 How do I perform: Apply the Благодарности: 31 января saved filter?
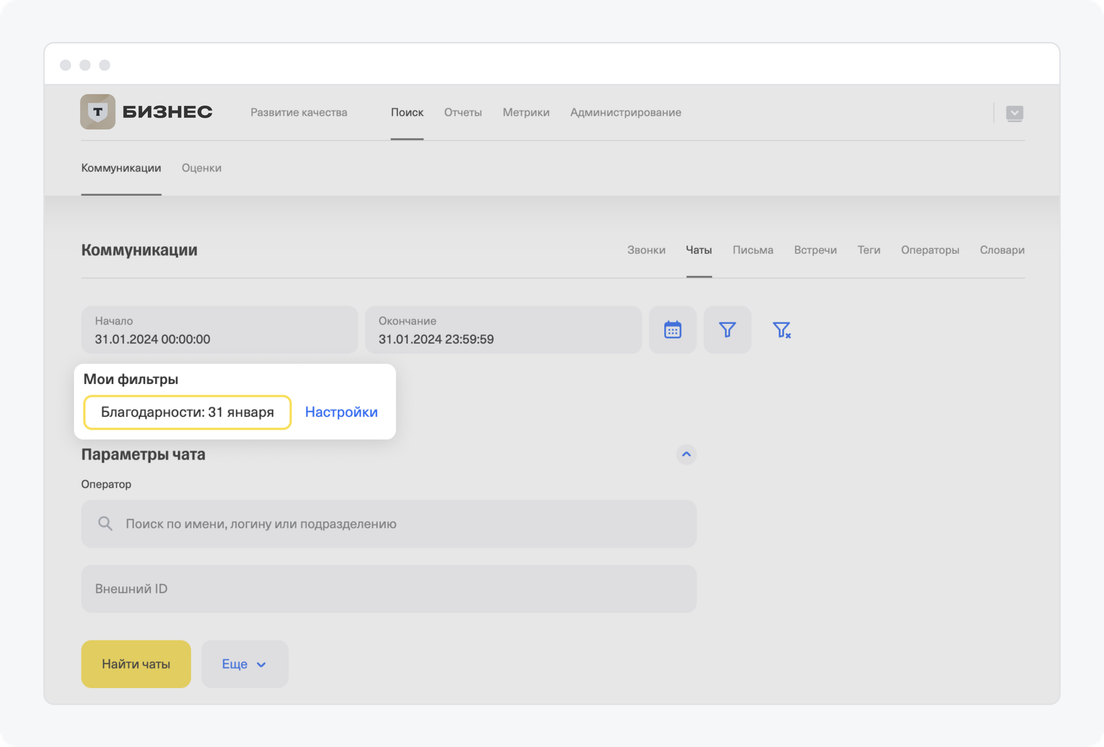[x=187, y=412]
